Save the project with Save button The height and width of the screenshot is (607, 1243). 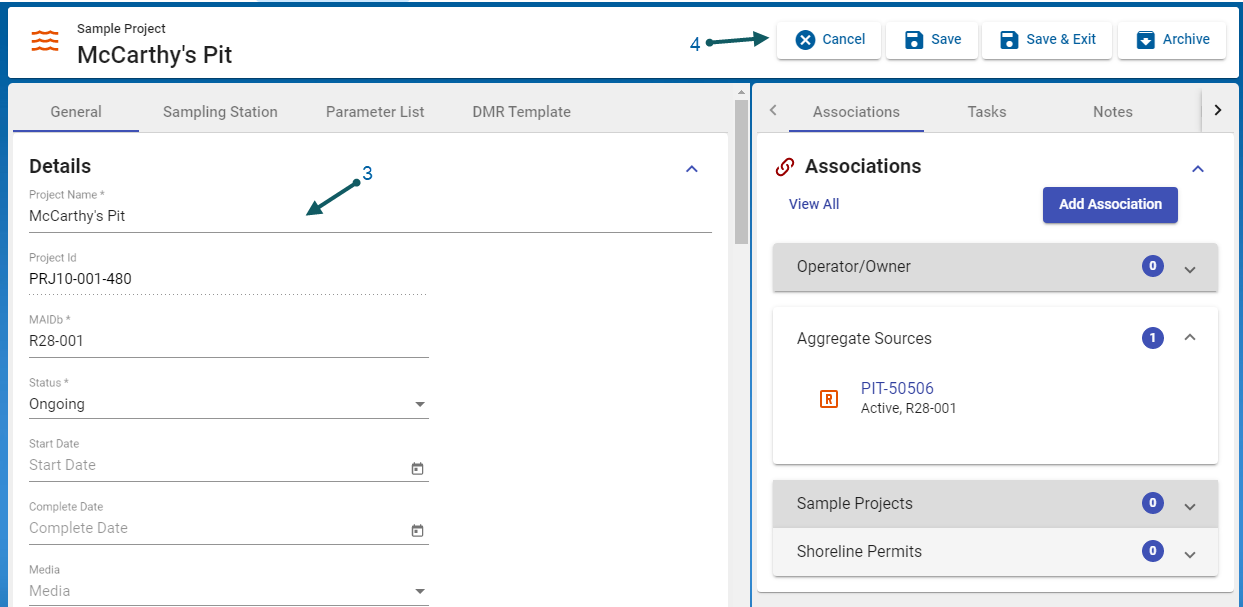tap(931, 40)
